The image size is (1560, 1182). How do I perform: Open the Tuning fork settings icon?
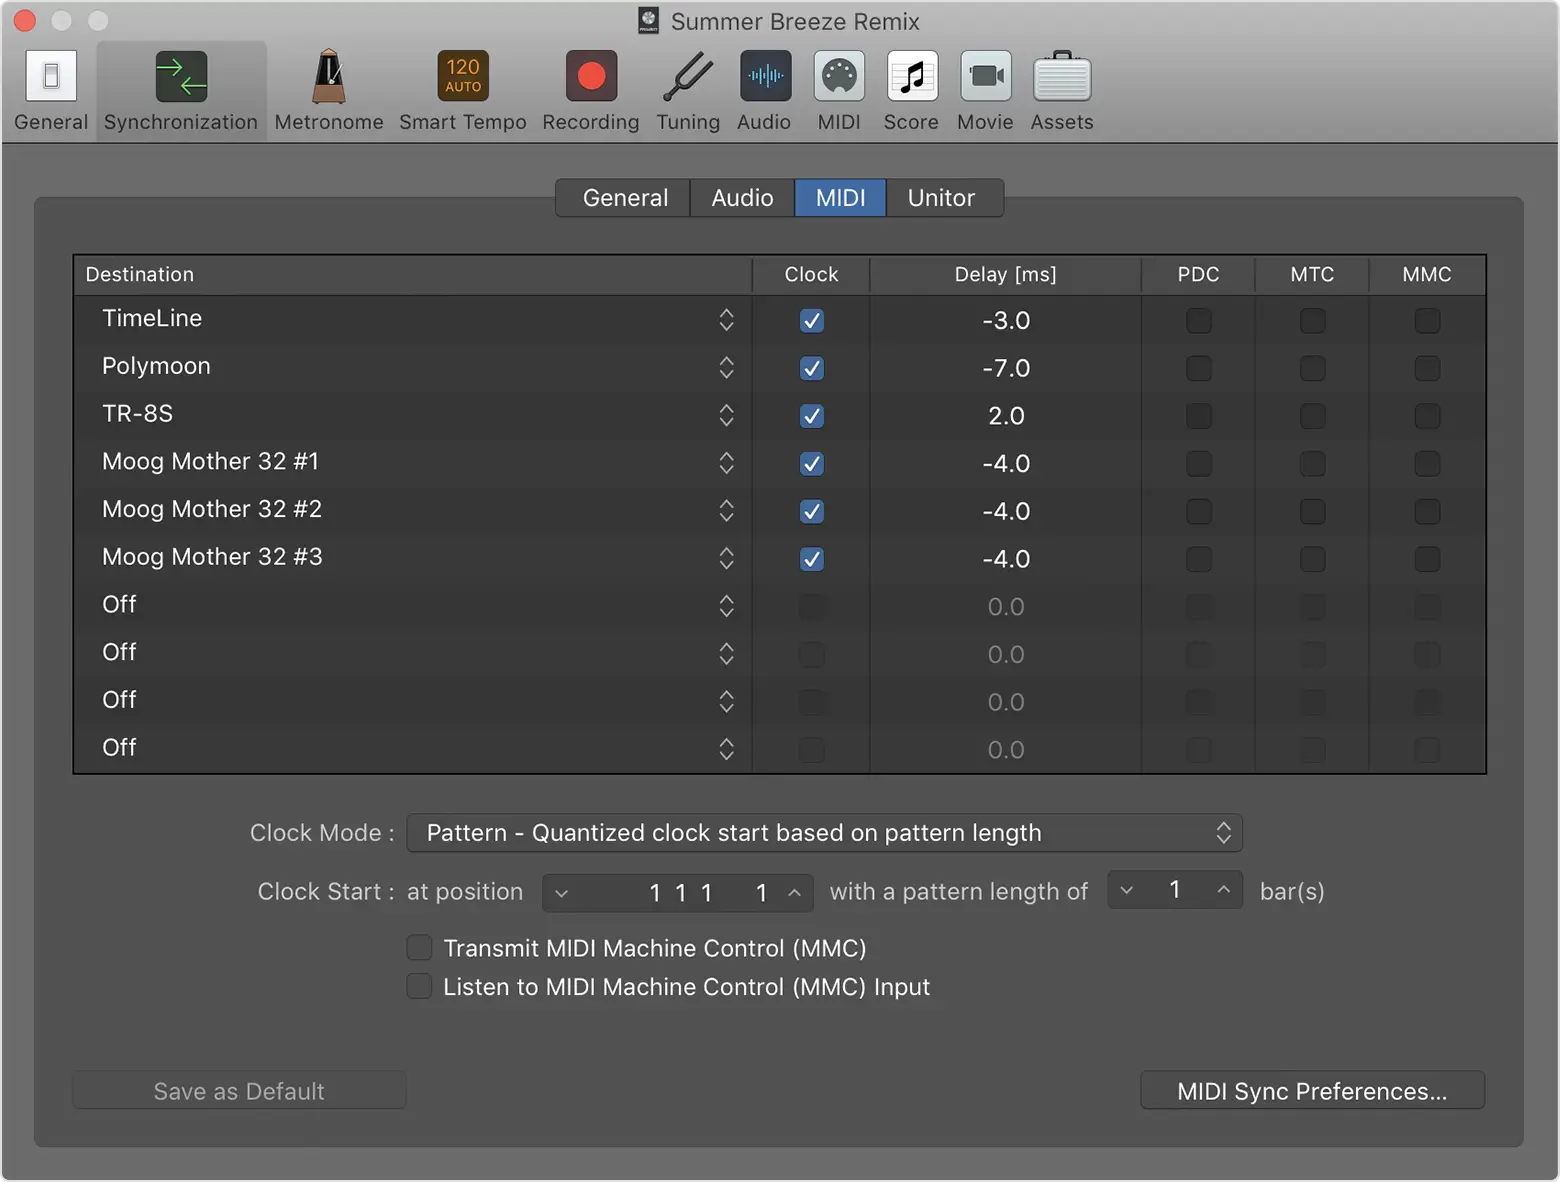687,78
